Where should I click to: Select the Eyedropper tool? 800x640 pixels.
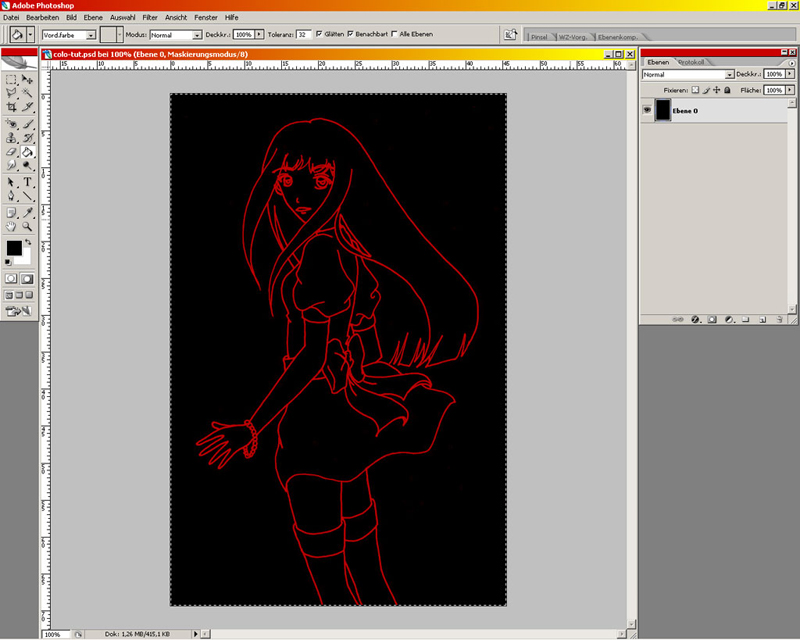coord(28,213)
